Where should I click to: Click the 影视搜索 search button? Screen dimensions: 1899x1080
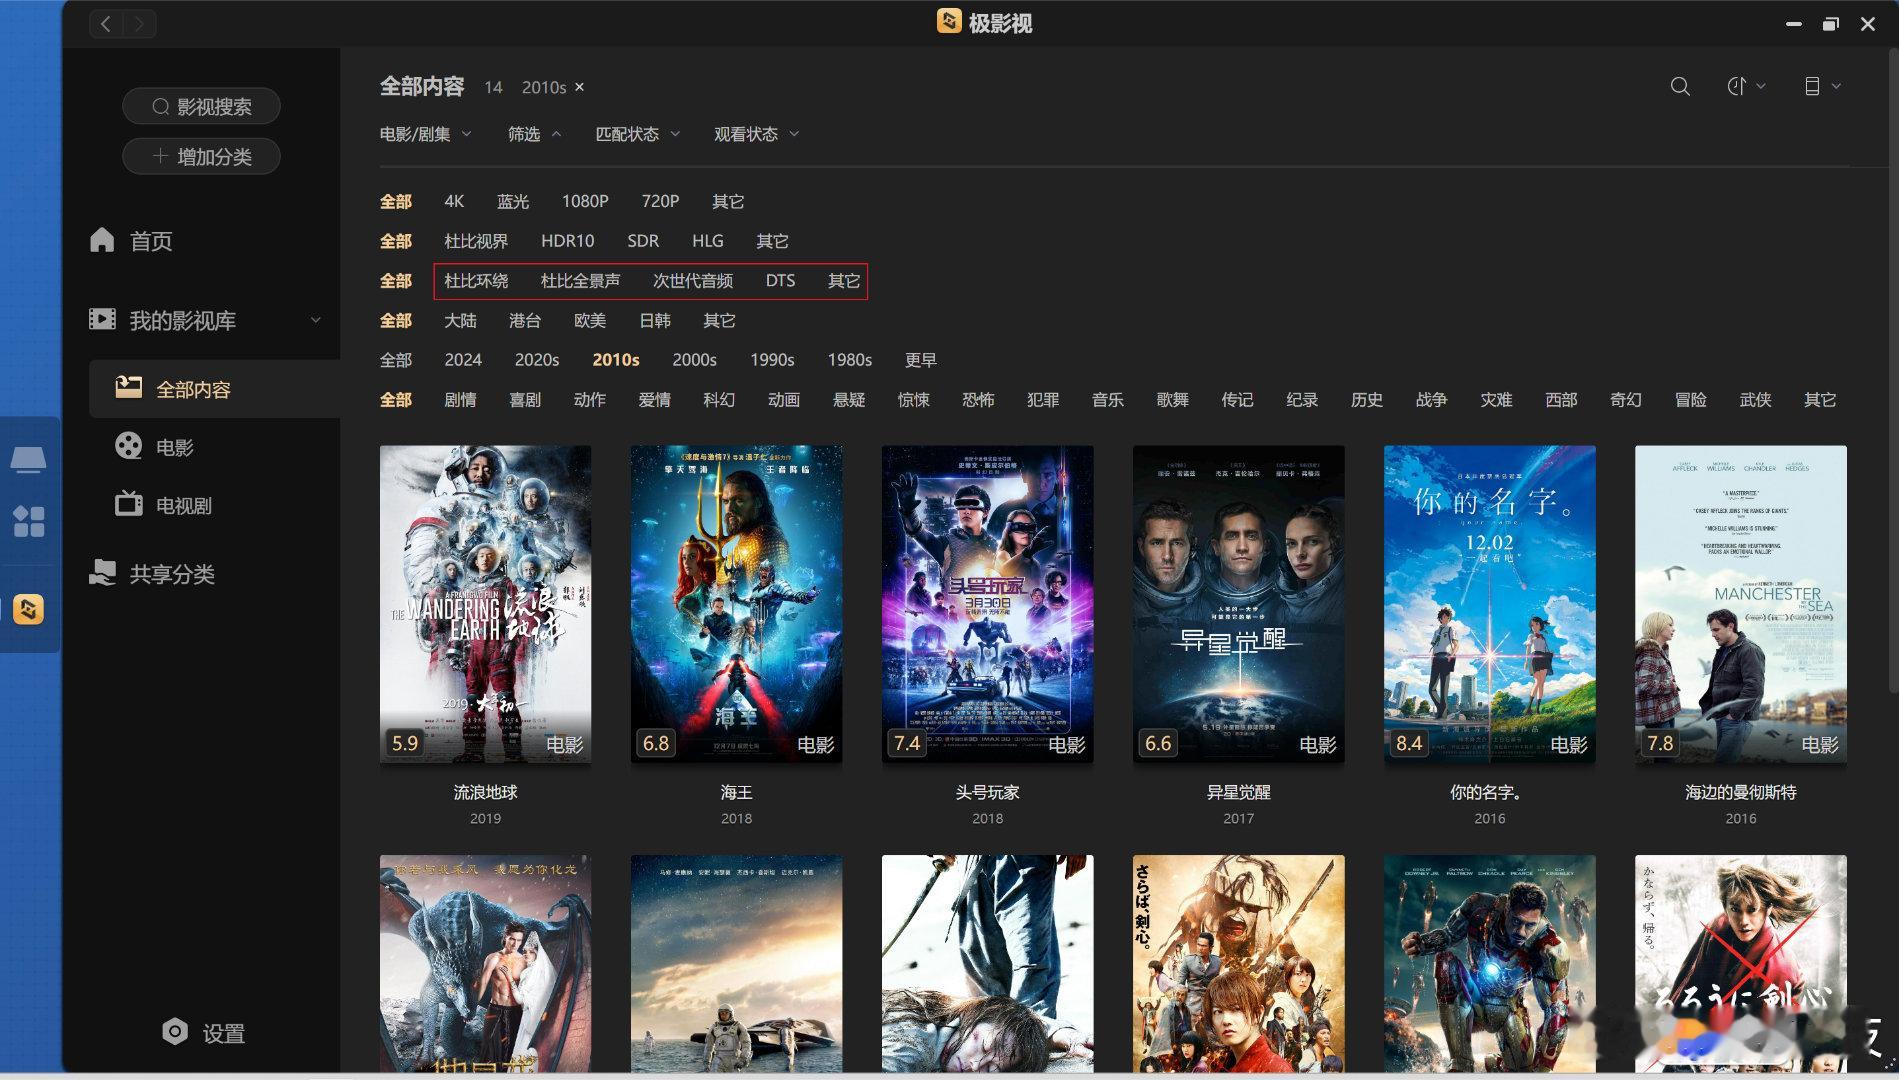pyautogui.click(x=201, y=106)
